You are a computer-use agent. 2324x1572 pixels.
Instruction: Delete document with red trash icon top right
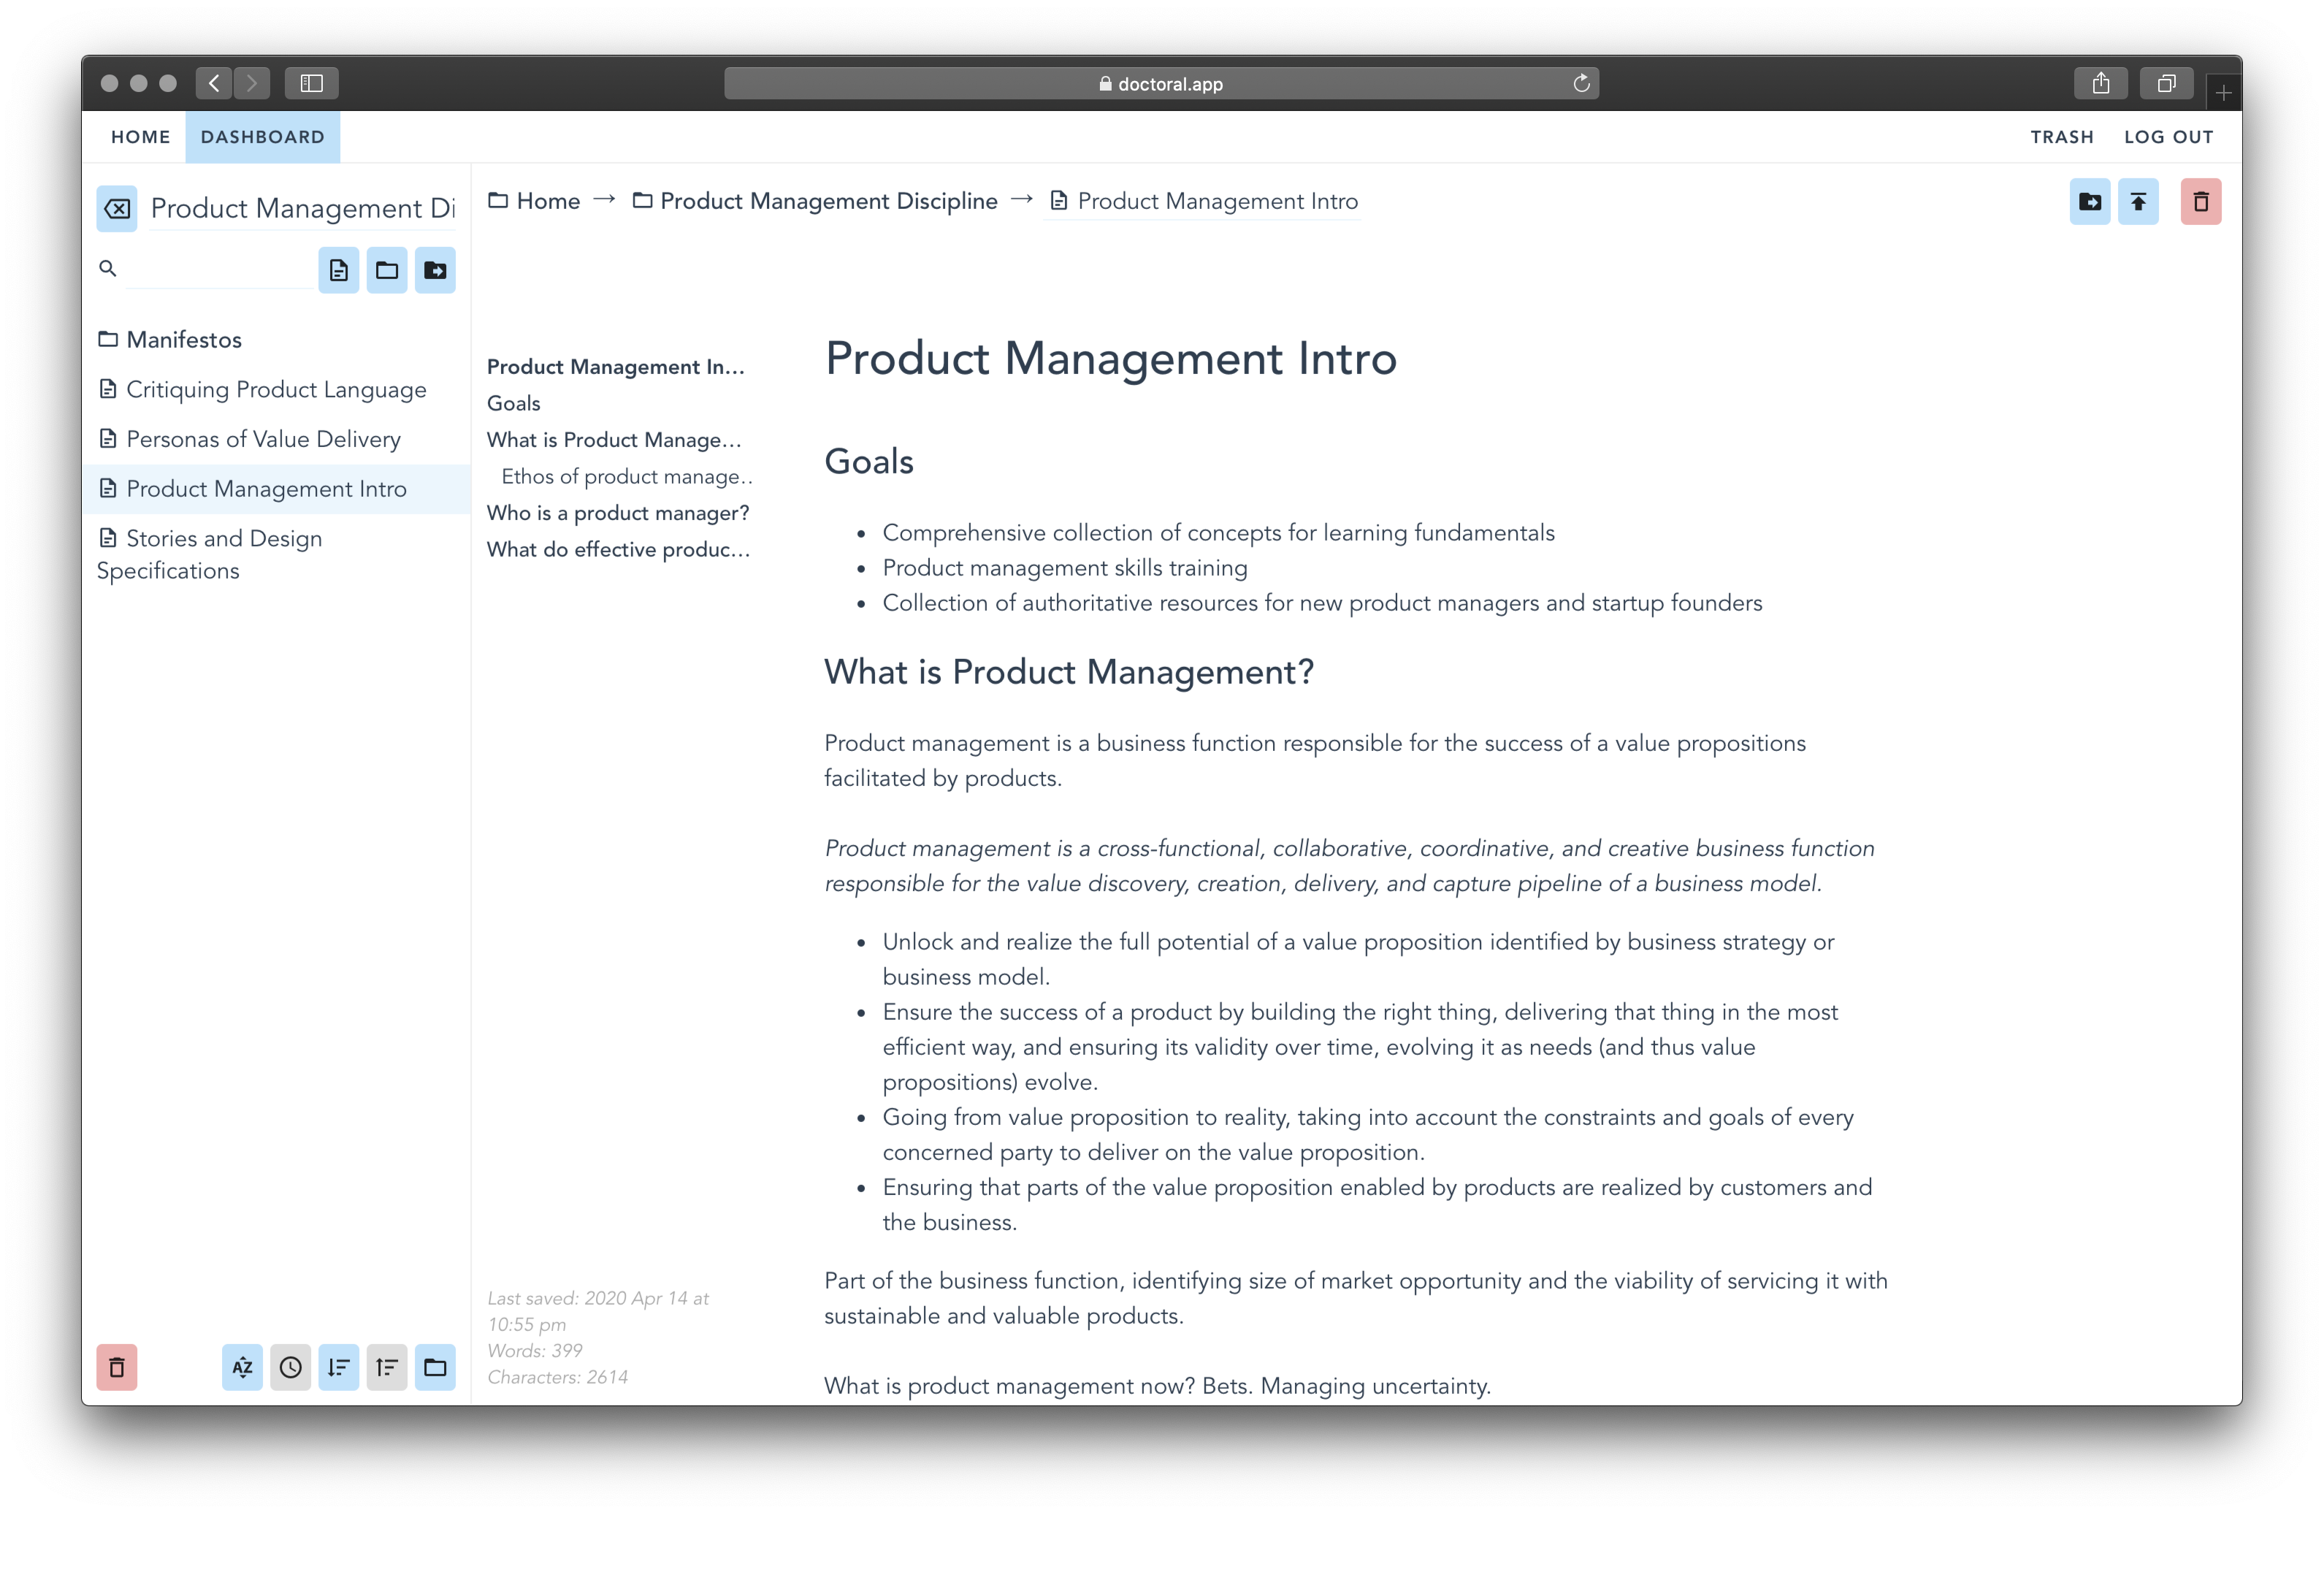(x=2201, y=202)
